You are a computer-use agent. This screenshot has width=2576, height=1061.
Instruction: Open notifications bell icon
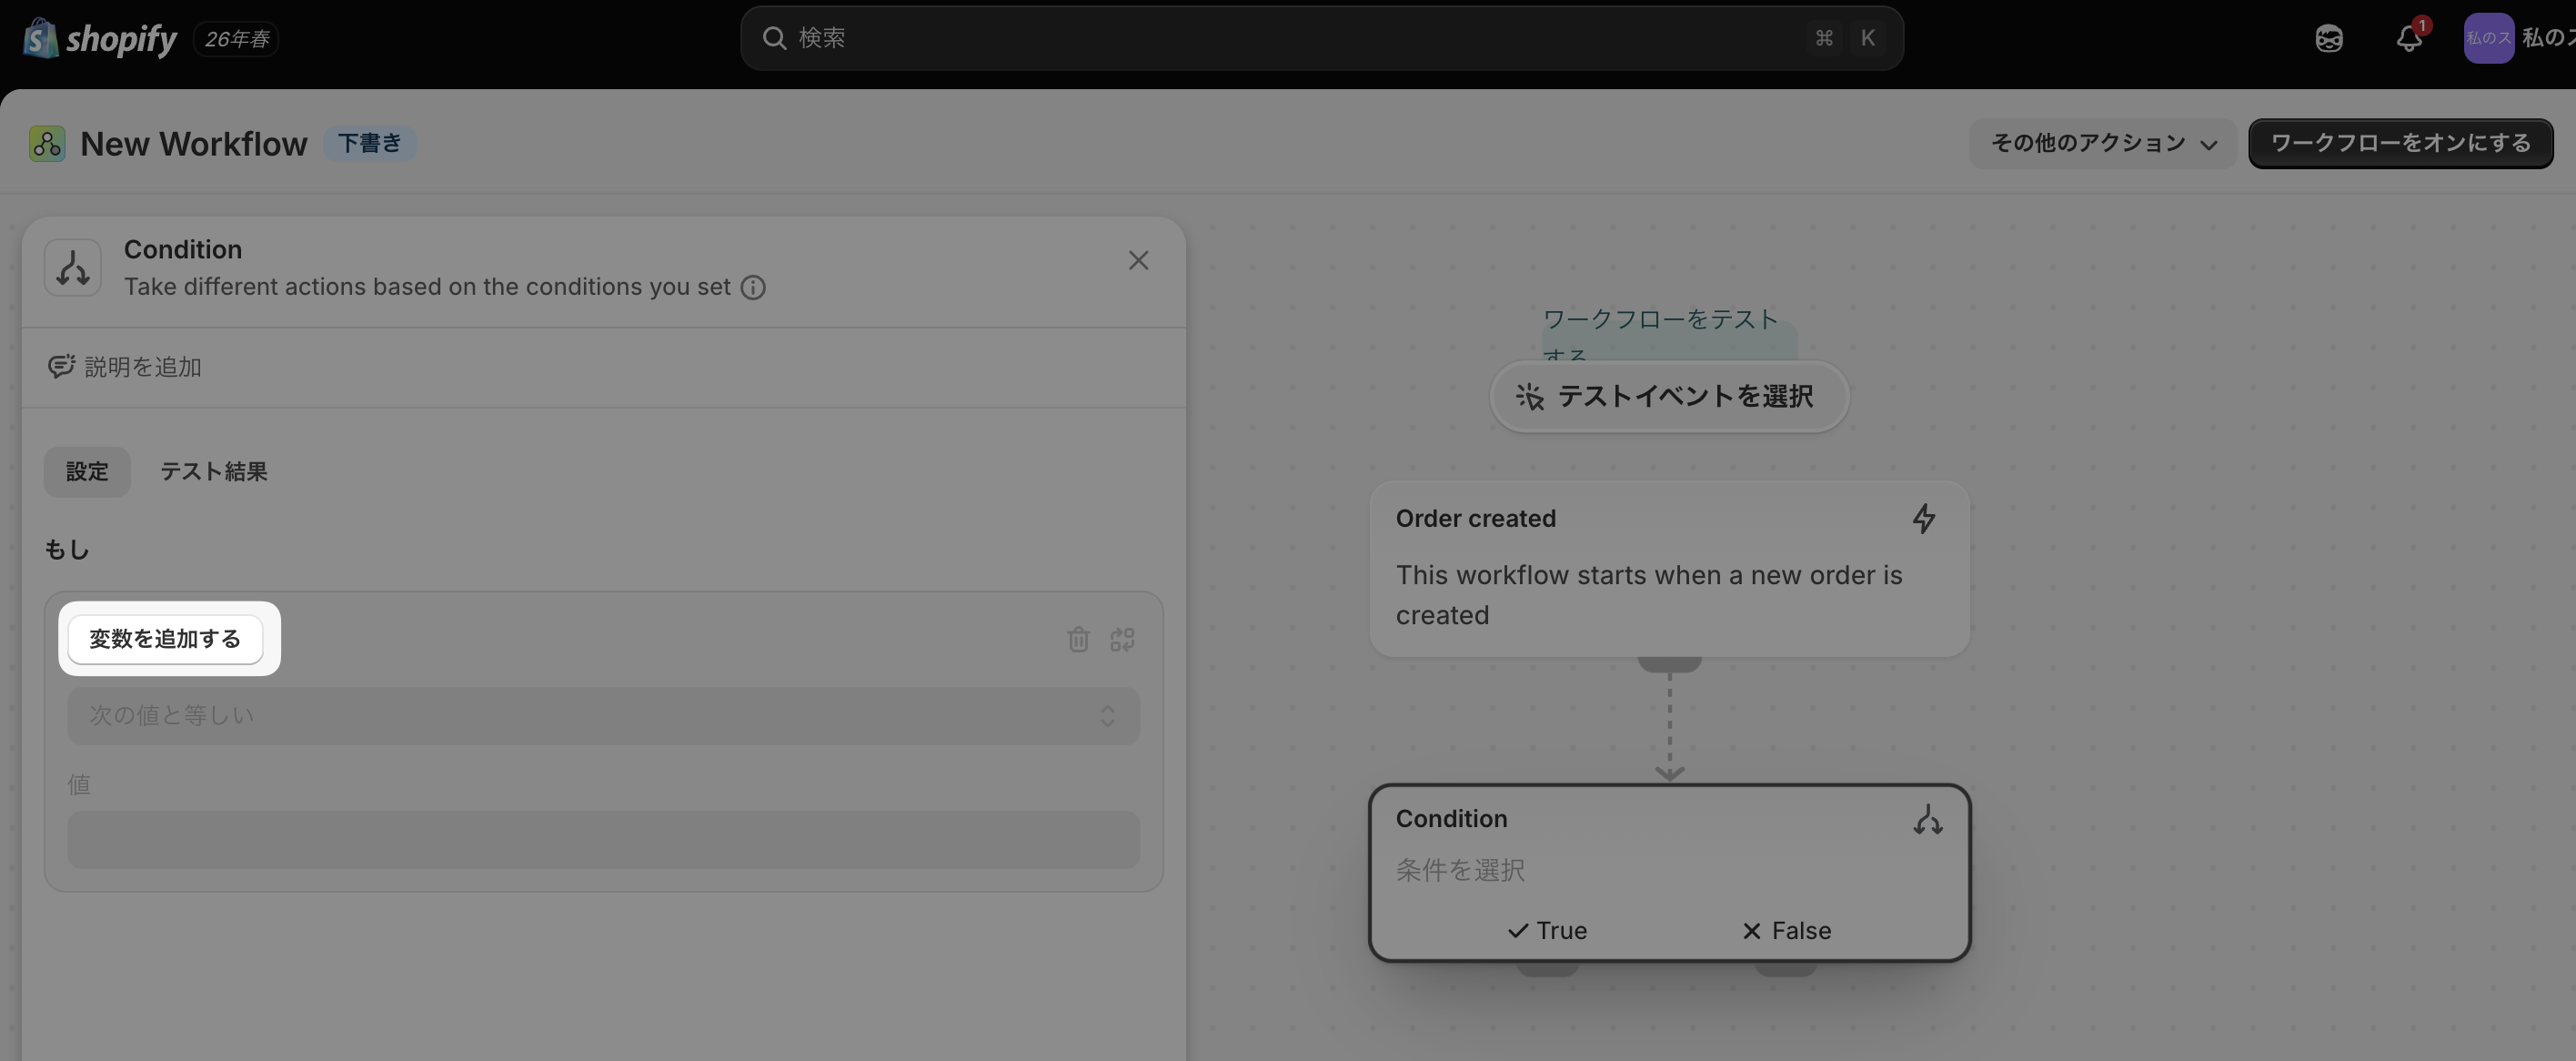click(2409, 39)
